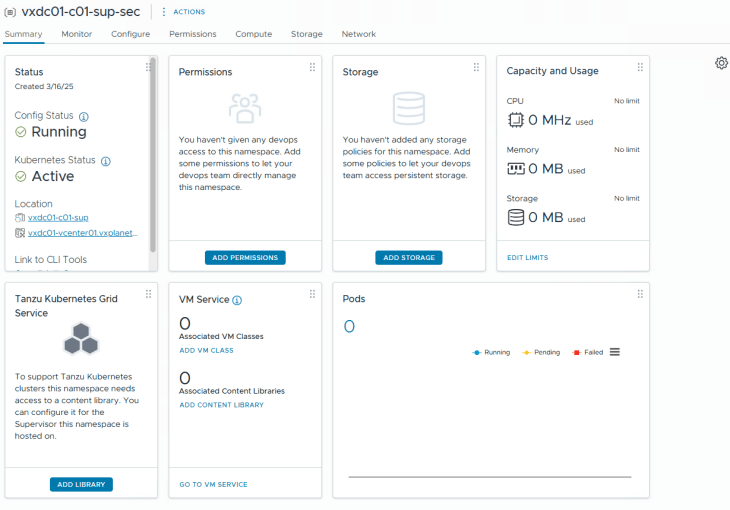Open the vxdc01-c01-sup location link
730x510 pixels.
pyautogui.click(x=58, y=217)
